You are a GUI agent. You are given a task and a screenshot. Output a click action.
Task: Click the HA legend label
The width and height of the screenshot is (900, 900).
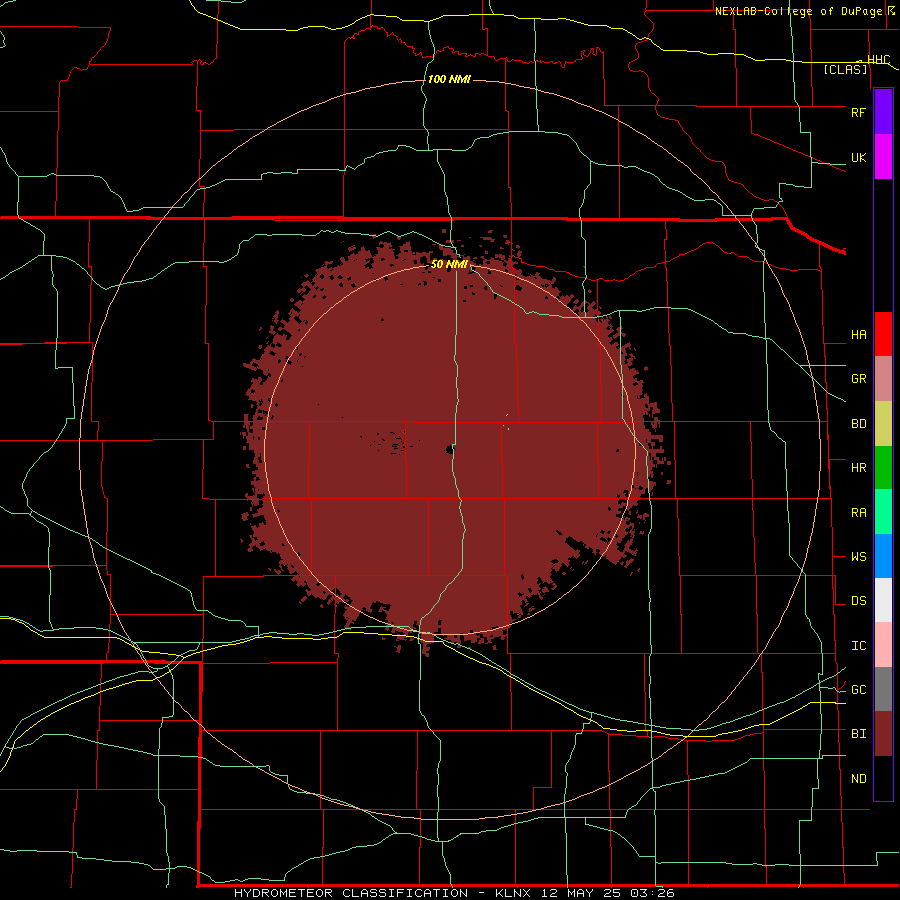coord(858,334)
